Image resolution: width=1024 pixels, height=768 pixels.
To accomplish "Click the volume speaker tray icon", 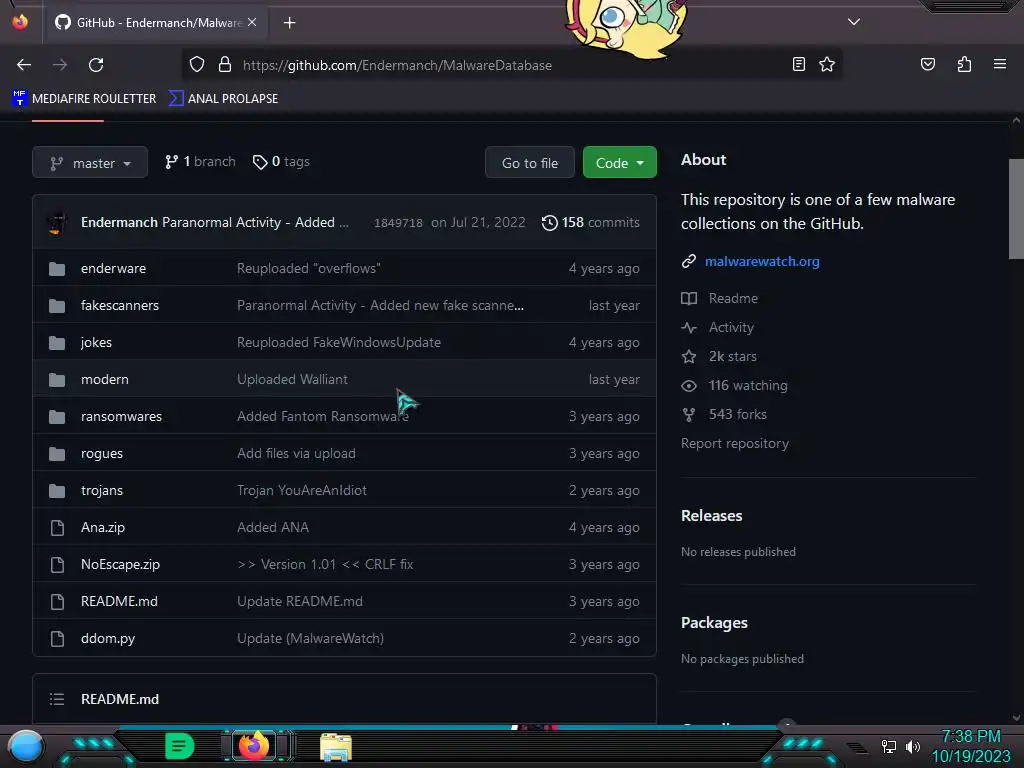I will (x=913, y=746).
